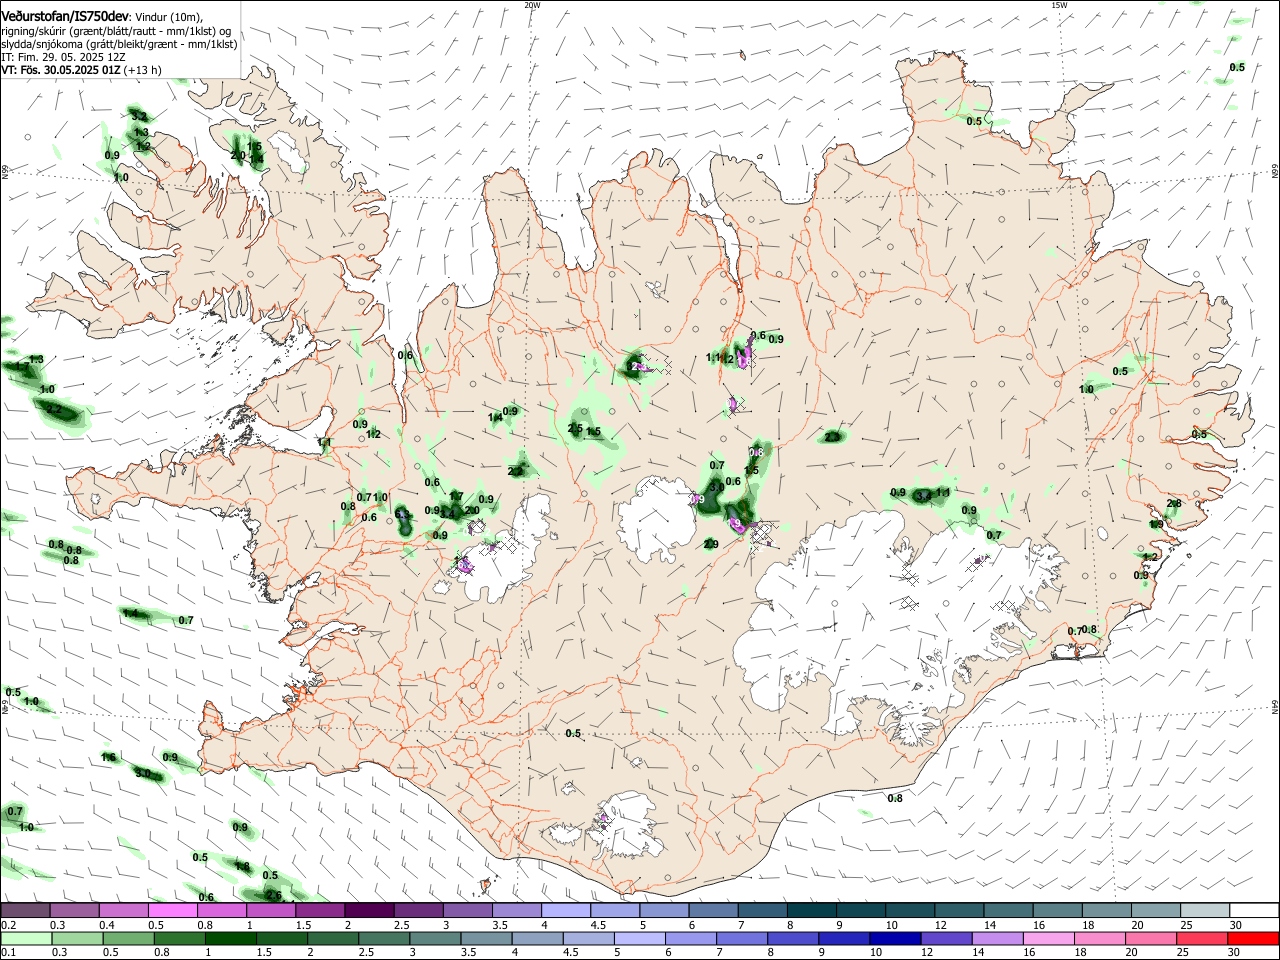The width and height of the screenshot is (1280, 960).
Task: Click the 15W longitude label
Action: pos(1059,5)
